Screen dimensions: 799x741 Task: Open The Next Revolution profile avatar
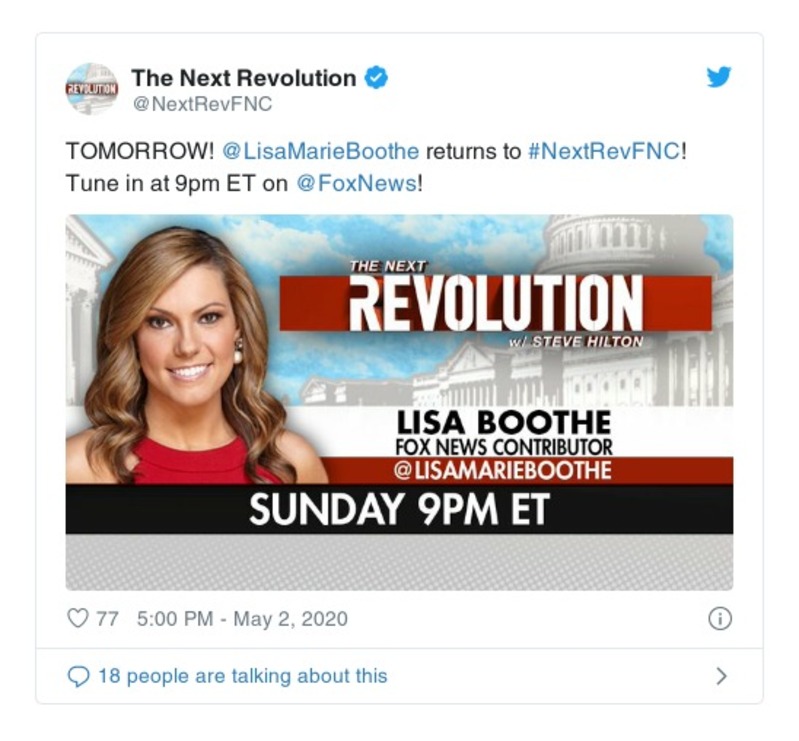point(92,89)
